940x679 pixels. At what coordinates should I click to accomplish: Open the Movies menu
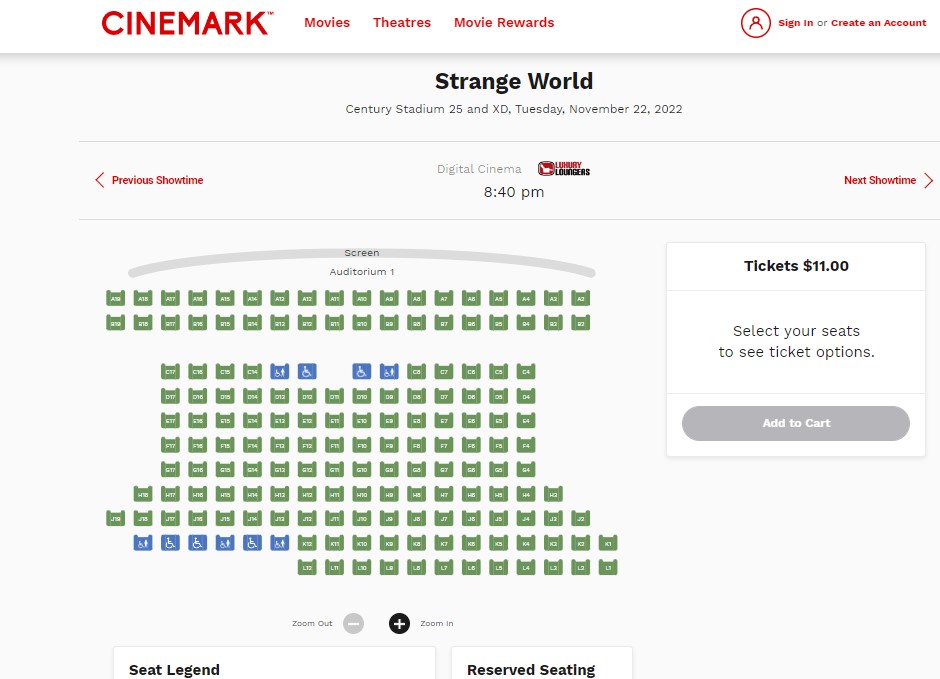(x=327, y=23)
